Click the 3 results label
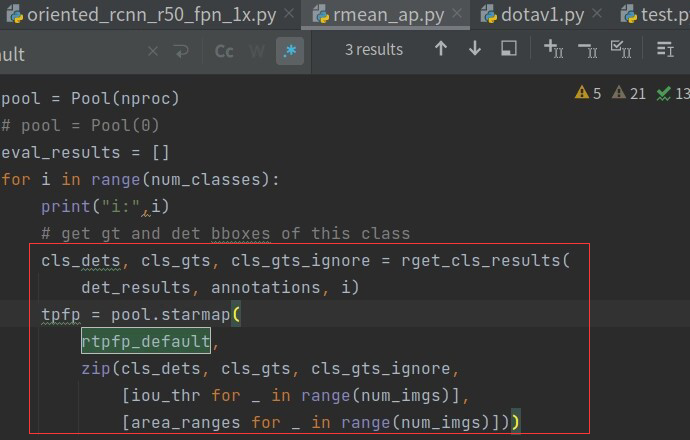 click(x=374, y=49)
